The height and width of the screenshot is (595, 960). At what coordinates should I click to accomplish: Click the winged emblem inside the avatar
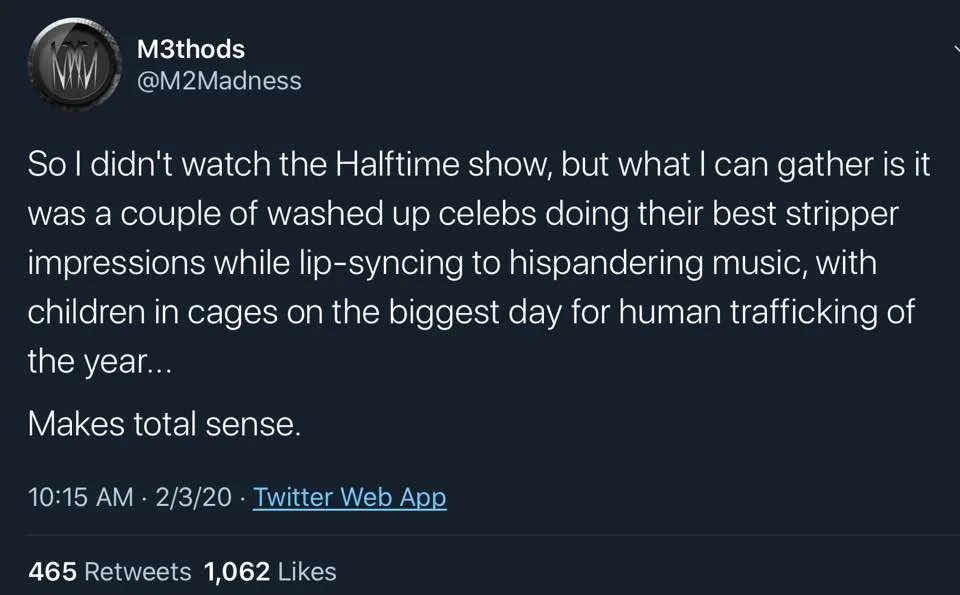point(74,64)
